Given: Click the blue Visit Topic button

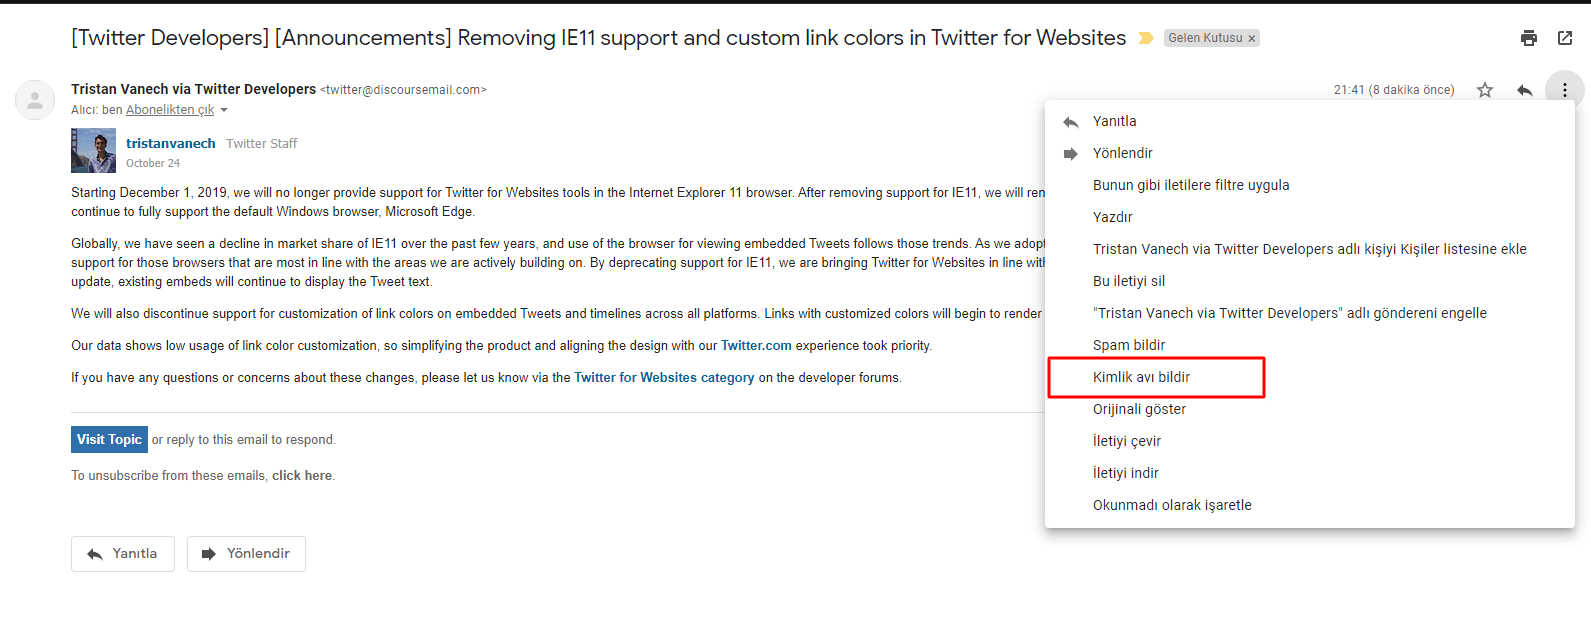Looking at the screenshot, I should click(x=109, y=439).
